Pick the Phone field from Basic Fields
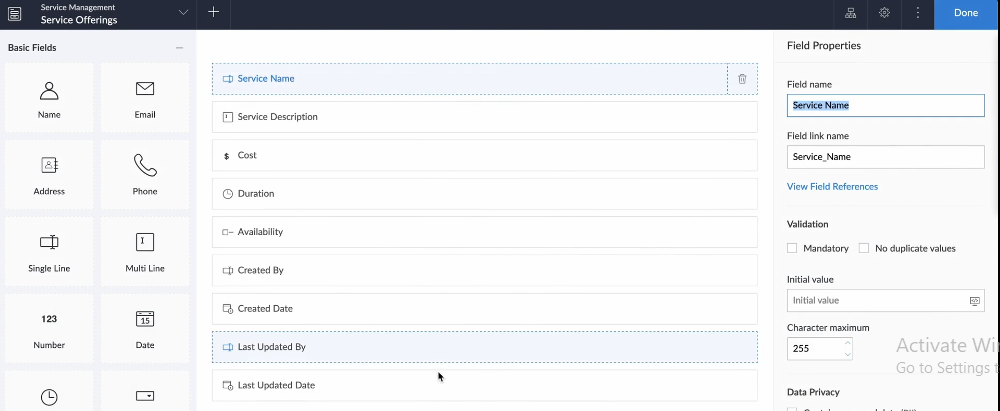This screenshot has width=1000, height=411. point(145,174)
